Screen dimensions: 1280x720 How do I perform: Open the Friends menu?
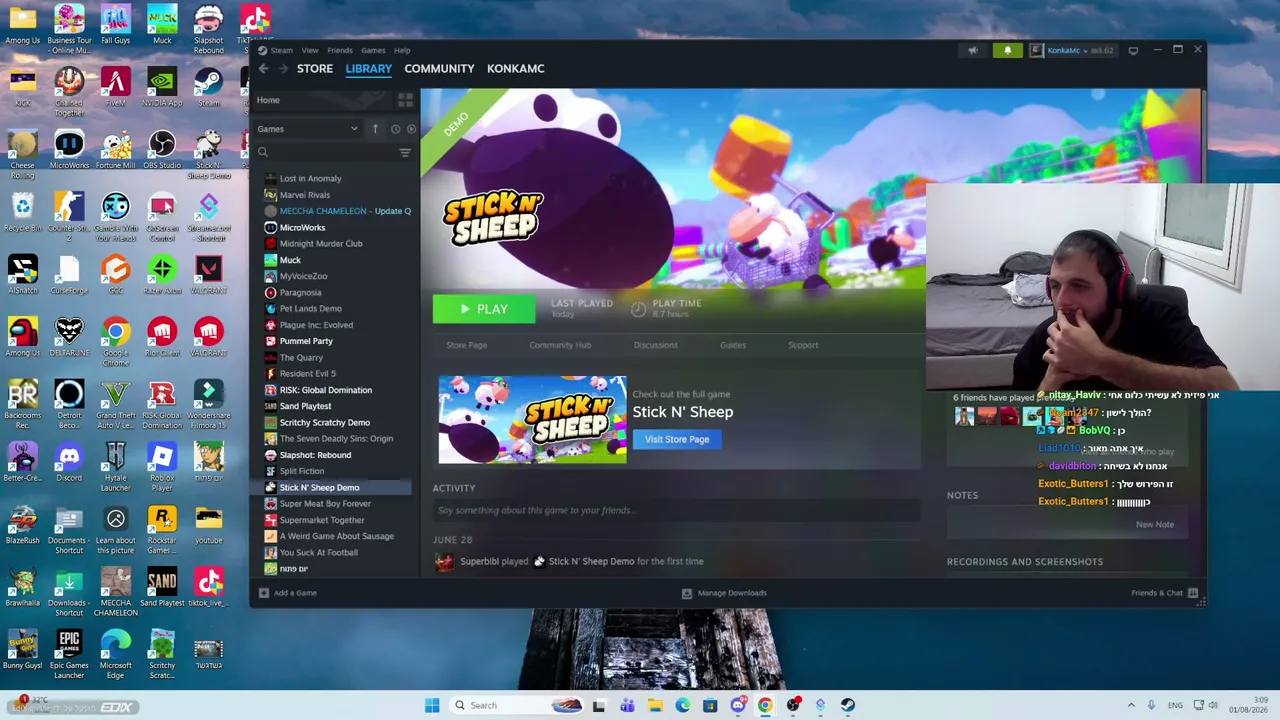340,50
